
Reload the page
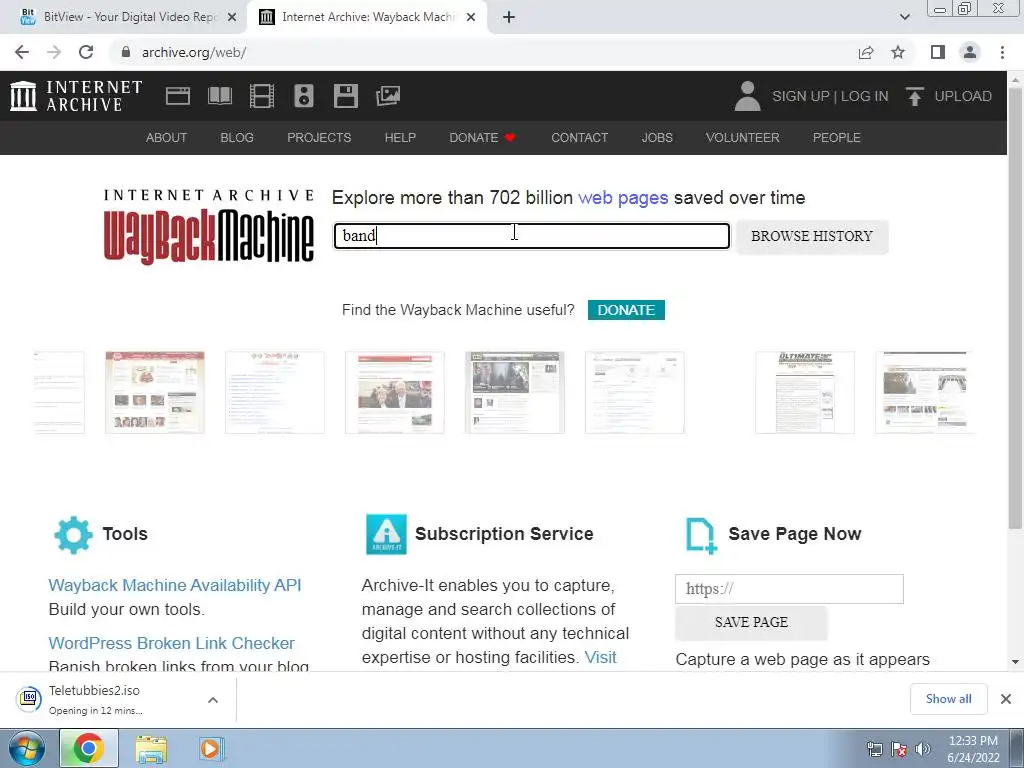86,52
